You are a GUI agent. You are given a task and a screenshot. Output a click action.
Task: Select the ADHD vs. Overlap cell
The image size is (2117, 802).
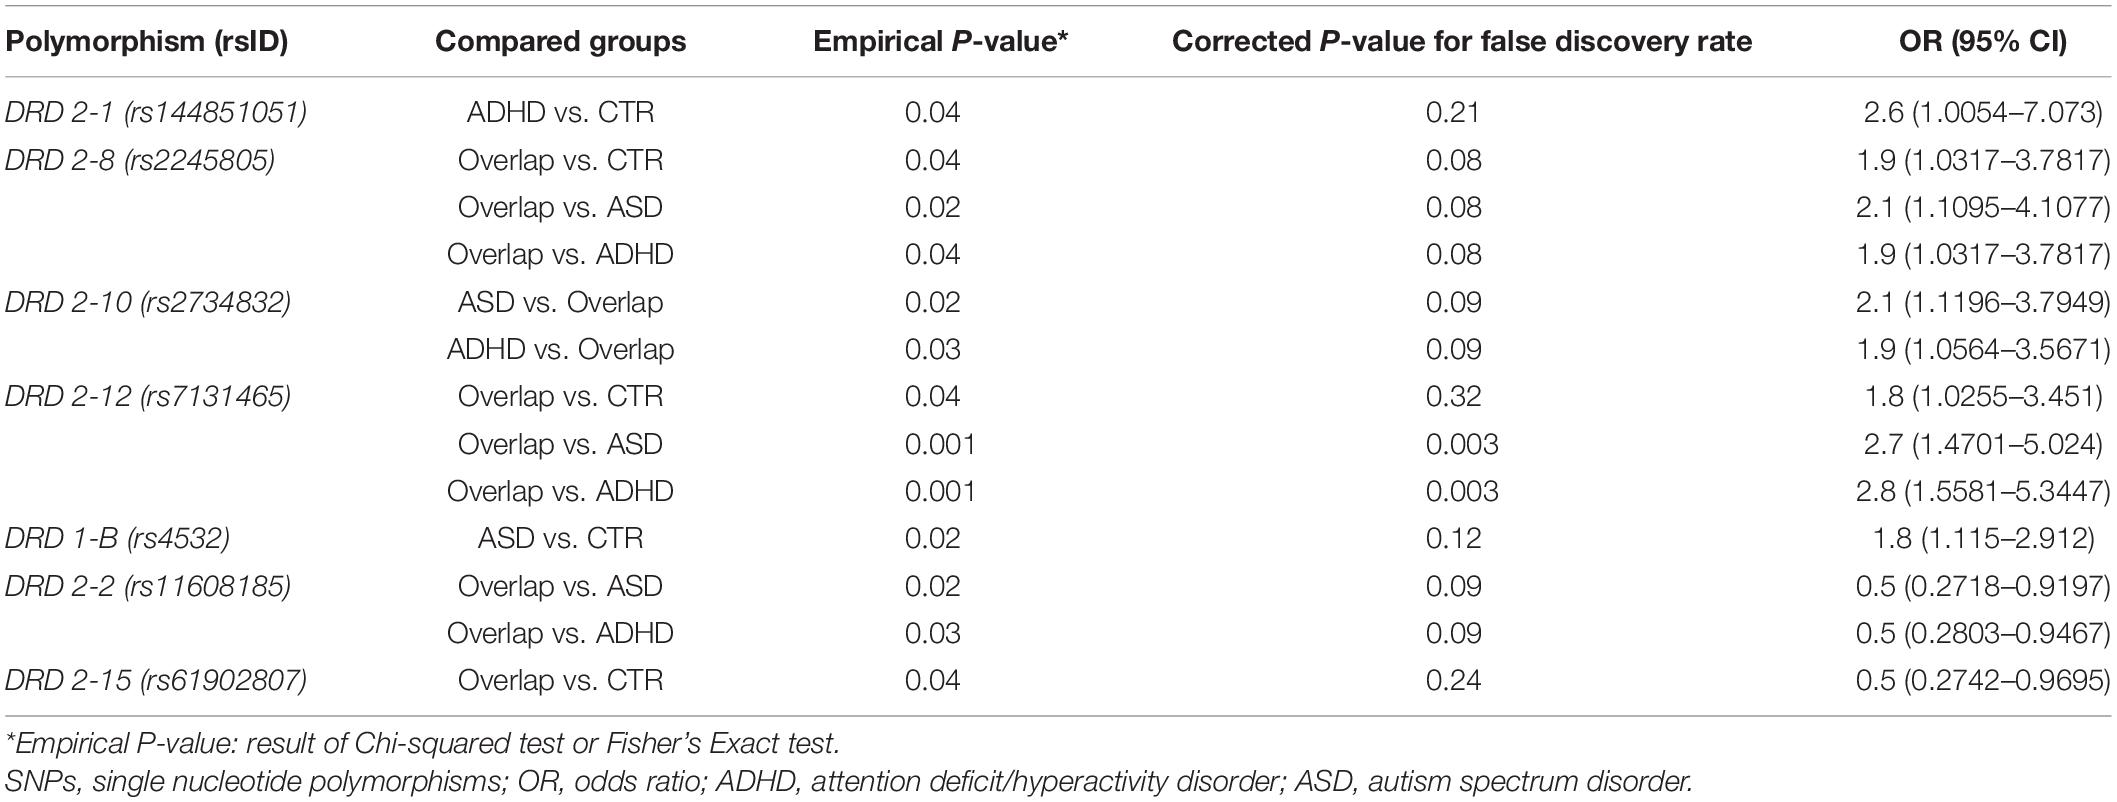[x=560, y=349]
